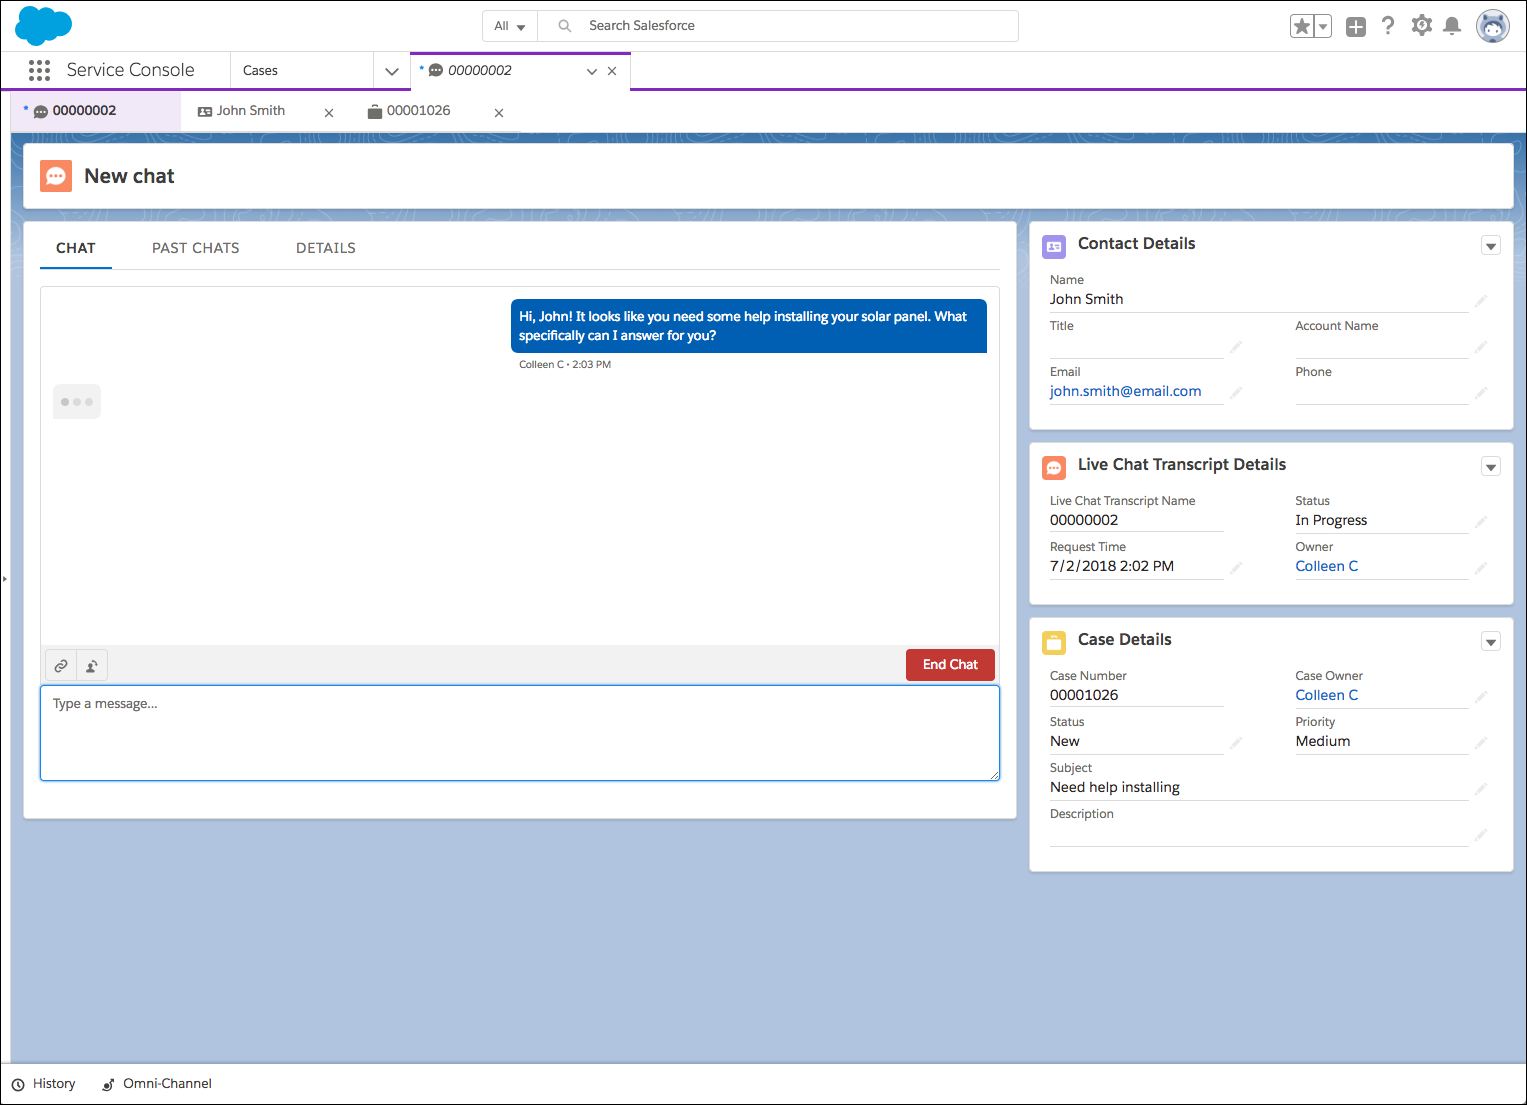Open the Colleen C owner link
The width and height of the screenshot is (1527, 1105).
point(1326,566)
